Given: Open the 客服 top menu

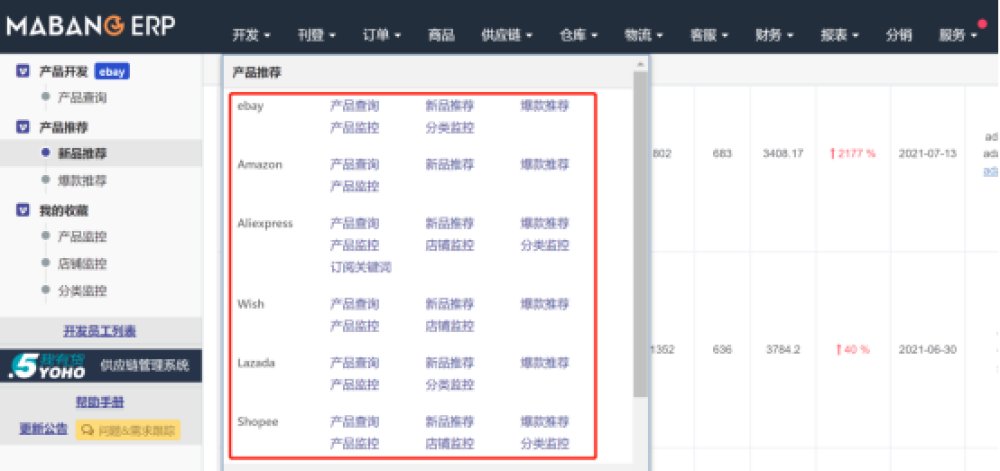Looking at the screenshot, I should [x=709, y=36].
